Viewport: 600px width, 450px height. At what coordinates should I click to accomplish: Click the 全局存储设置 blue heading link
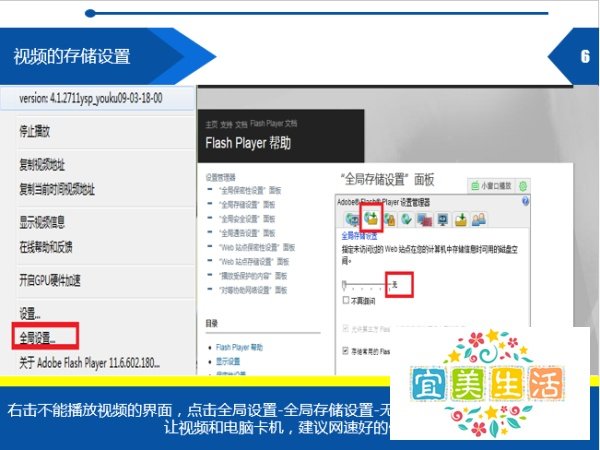click(x=359, y=236)
